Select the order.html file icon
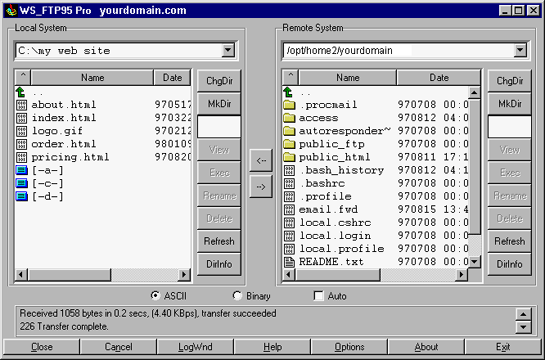This screenshot has width=545, height=360. pyautogui.click(x=21, y=144)
